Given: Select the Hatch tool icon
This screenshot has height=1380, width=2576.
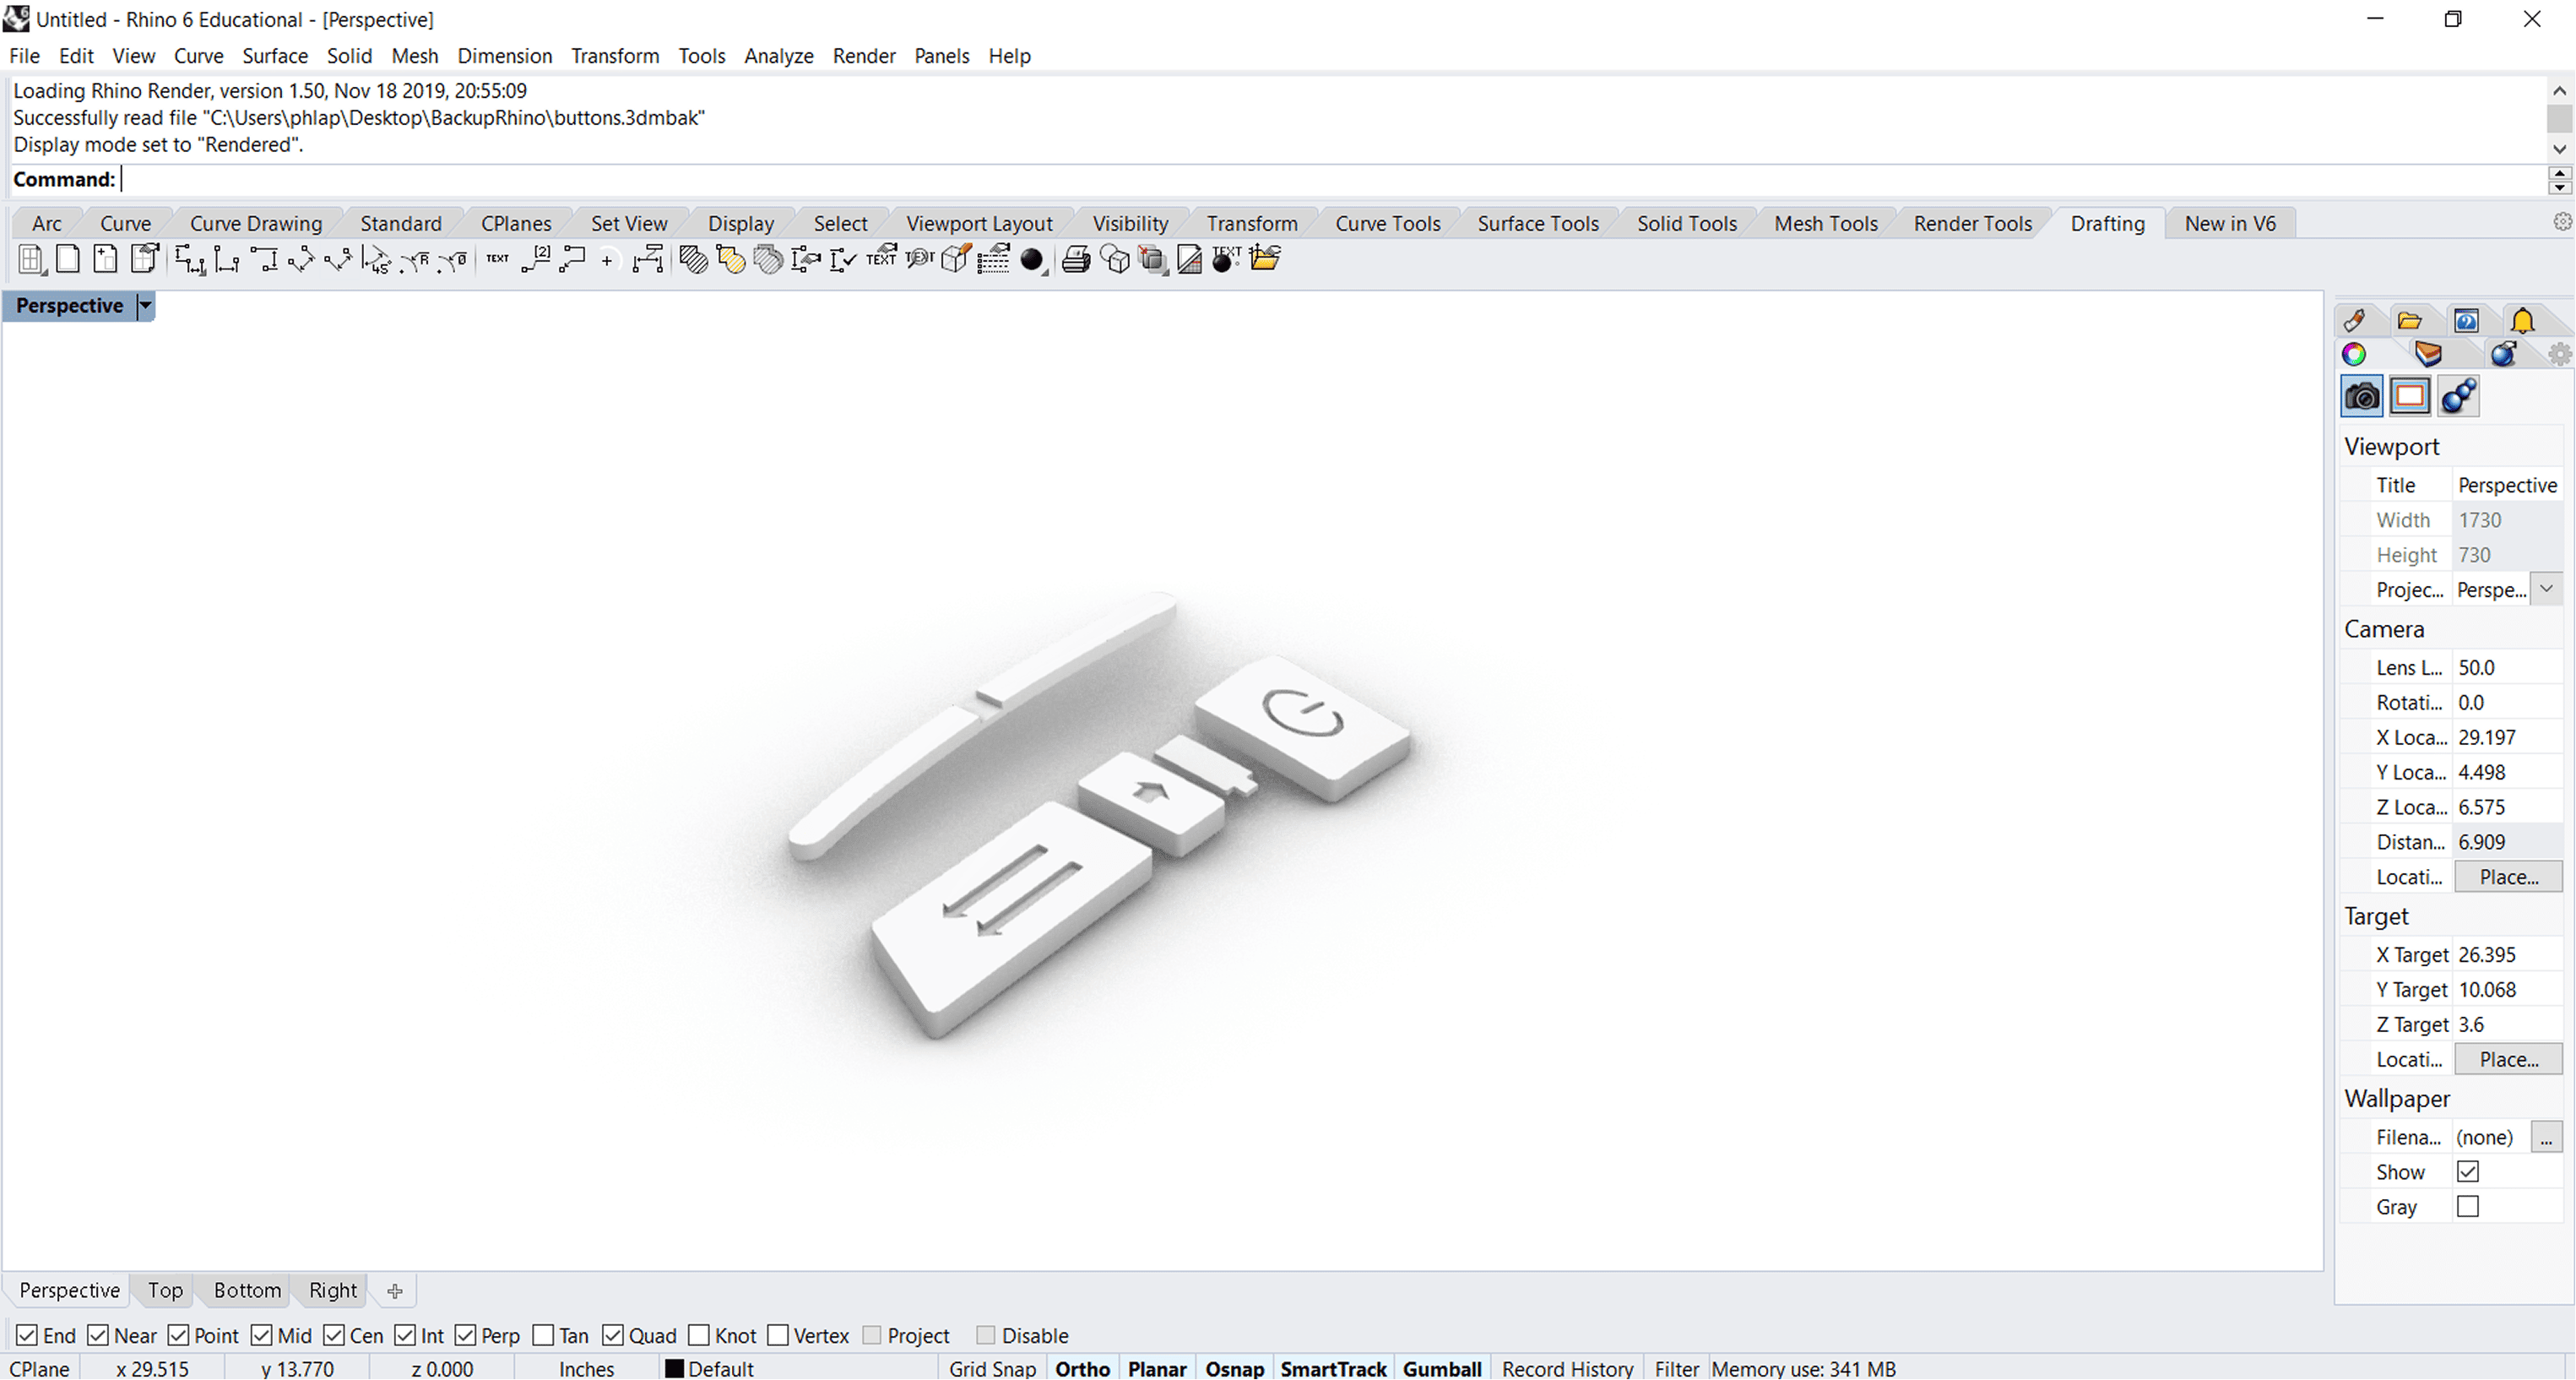Looking at the screenshot, I should pyautogui.click(x=693, y=260).
